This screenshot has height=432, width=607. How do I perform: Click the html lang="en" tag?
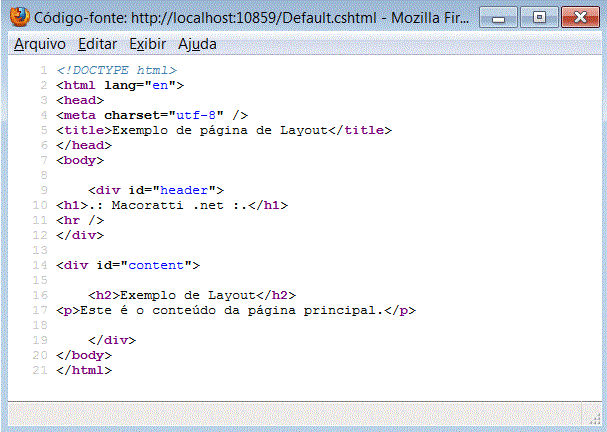(x=120, y=85)
